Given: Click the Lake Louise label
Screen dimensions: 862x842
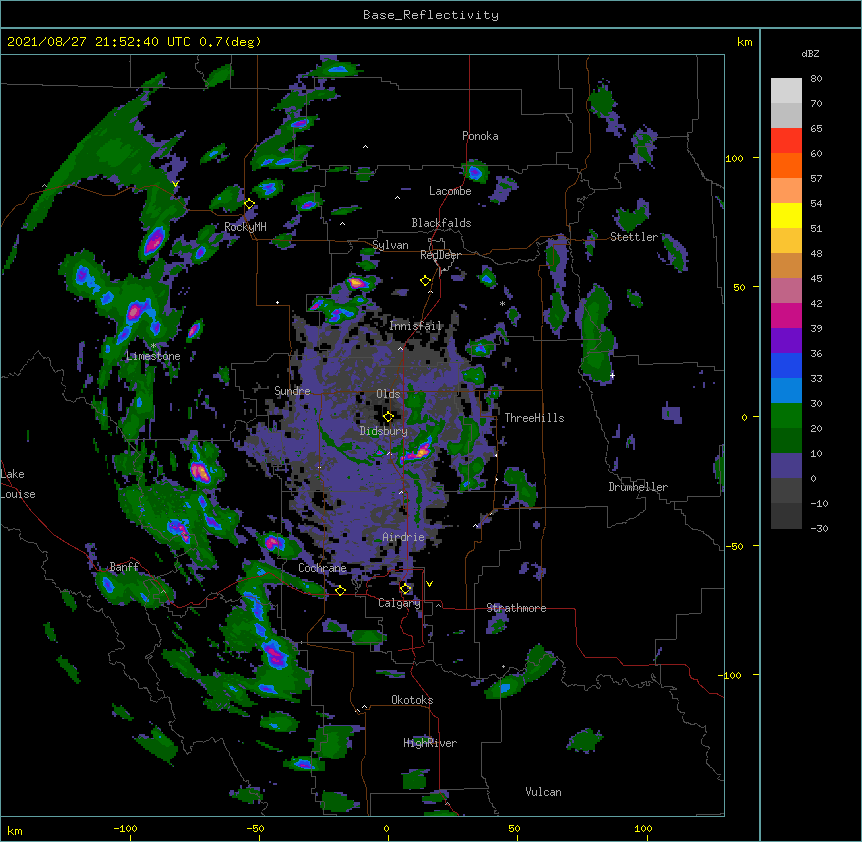Looking at the screenshot, I should tap(18, 484).
